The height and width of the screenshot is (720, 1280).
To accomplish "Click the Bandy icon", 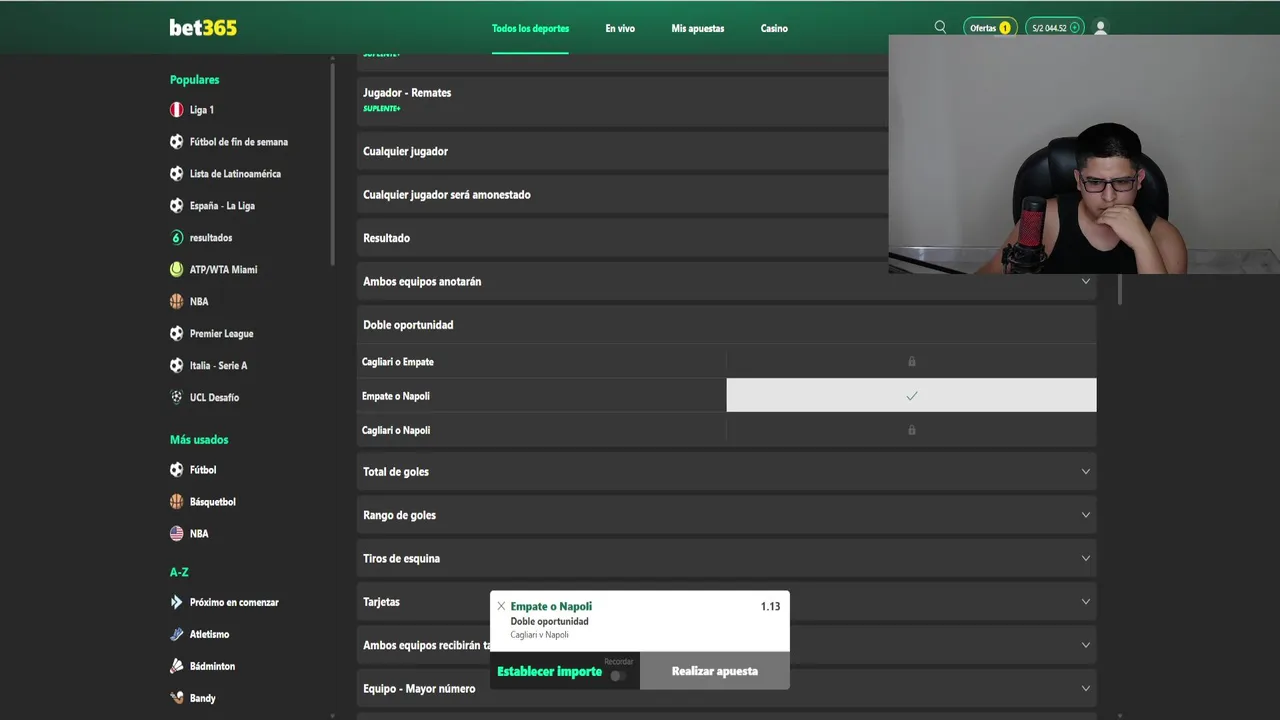I will coord(177,698).
